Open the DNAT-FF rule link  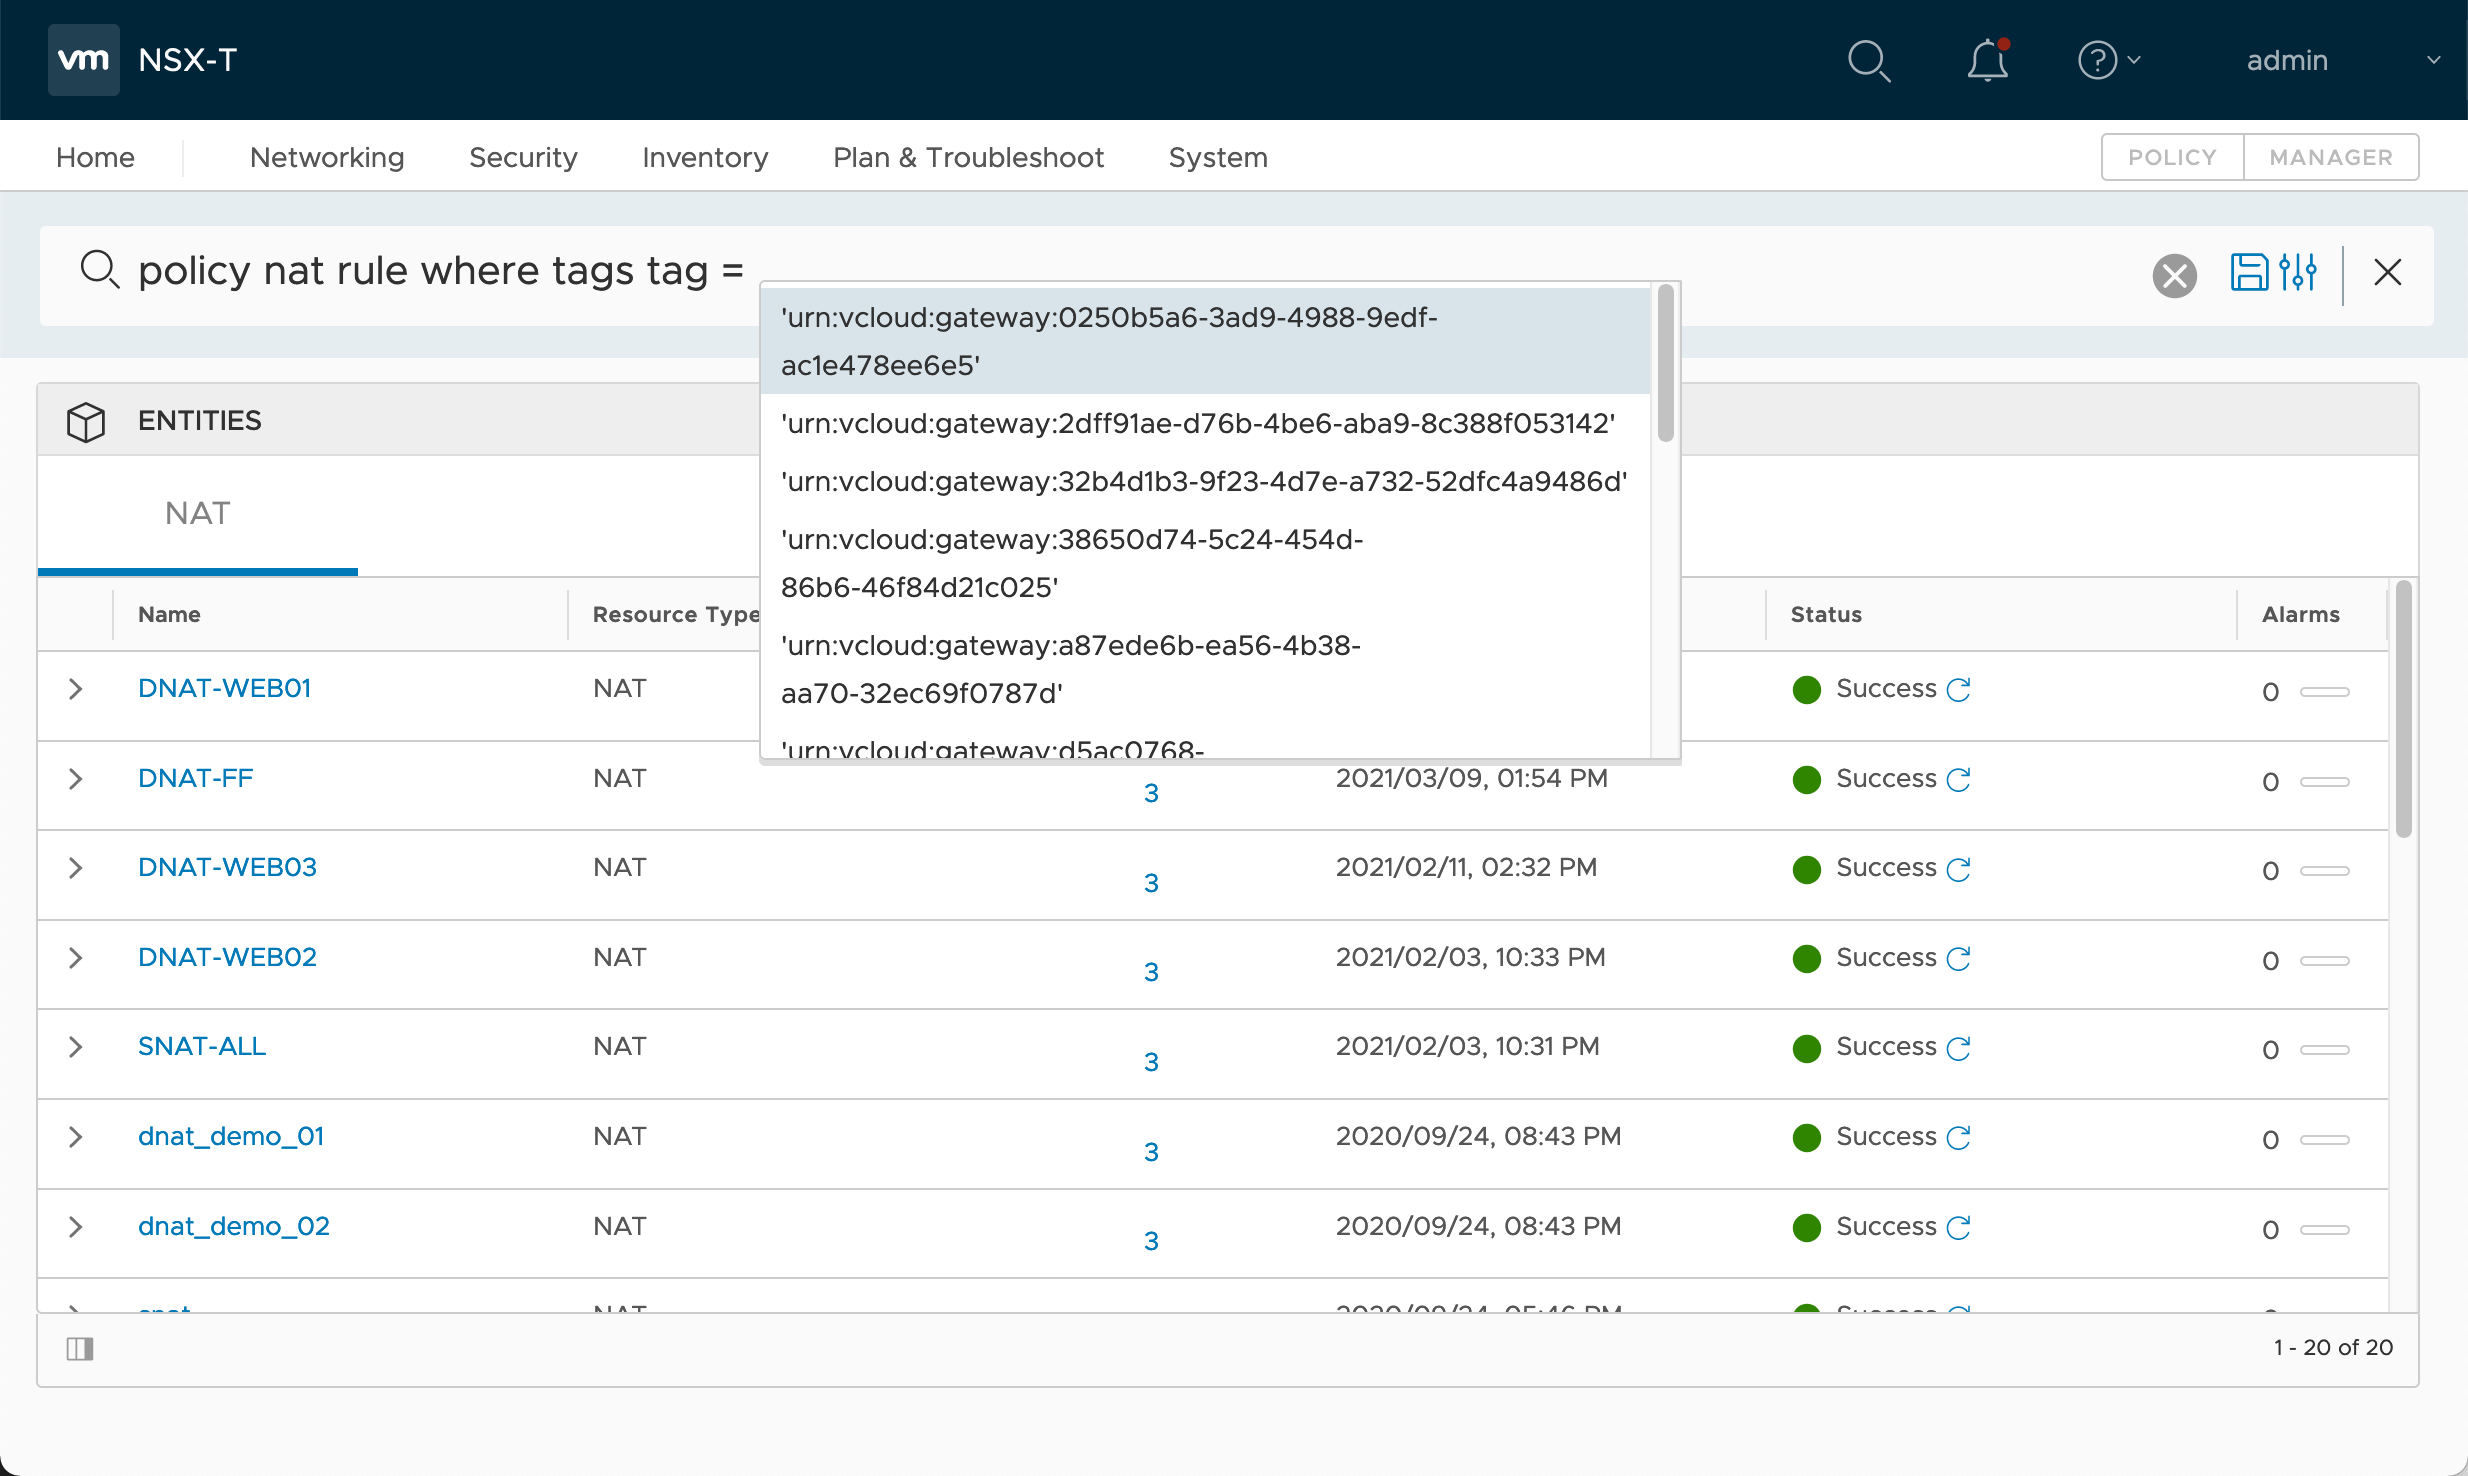(195, 778)
